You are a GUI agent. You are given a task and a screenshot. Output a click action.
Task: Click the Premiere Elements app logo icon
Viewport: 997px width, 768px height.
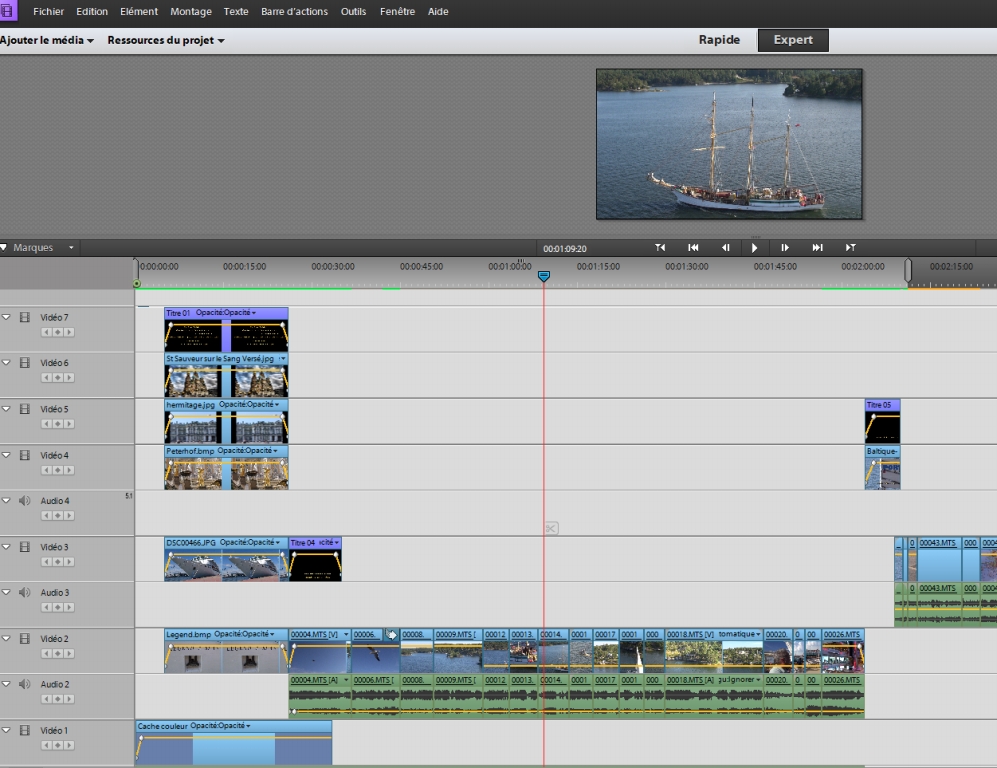(9, 12)
